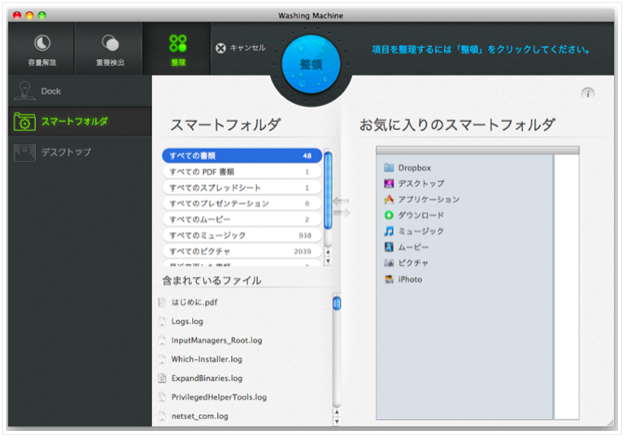Select デスクトップ in the sidebar

click(x=80, y=152)
